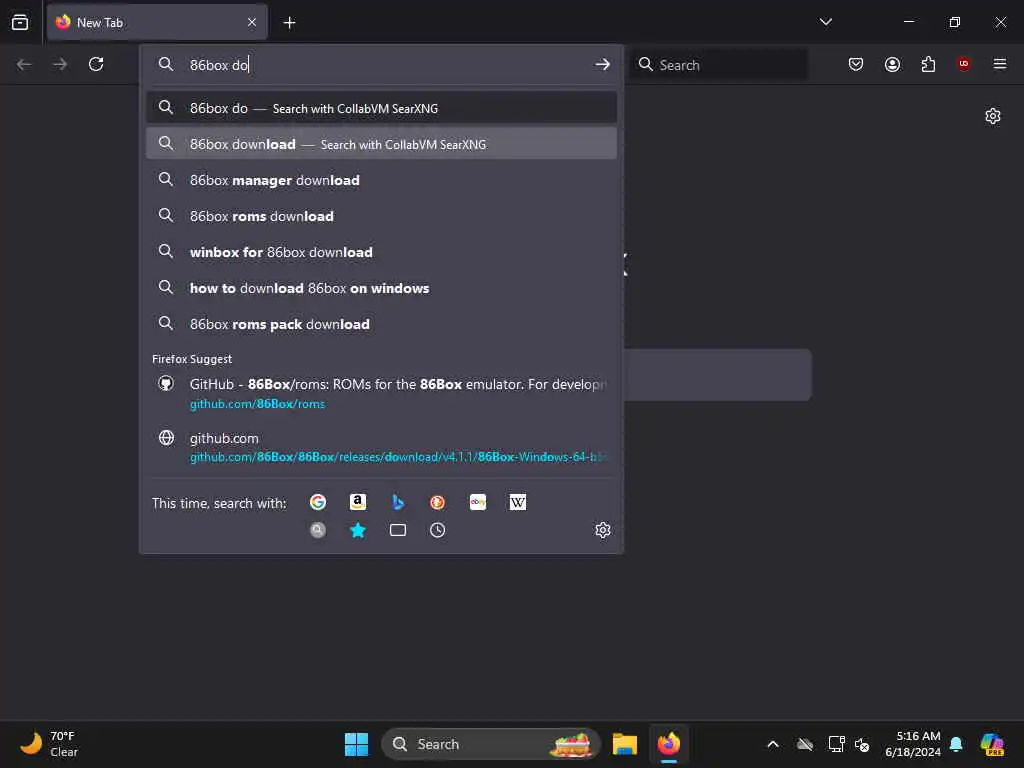The height and width of the screenshot is (768, 1024).
Task: Click the taskbar Search box
Action: point(490,744)
